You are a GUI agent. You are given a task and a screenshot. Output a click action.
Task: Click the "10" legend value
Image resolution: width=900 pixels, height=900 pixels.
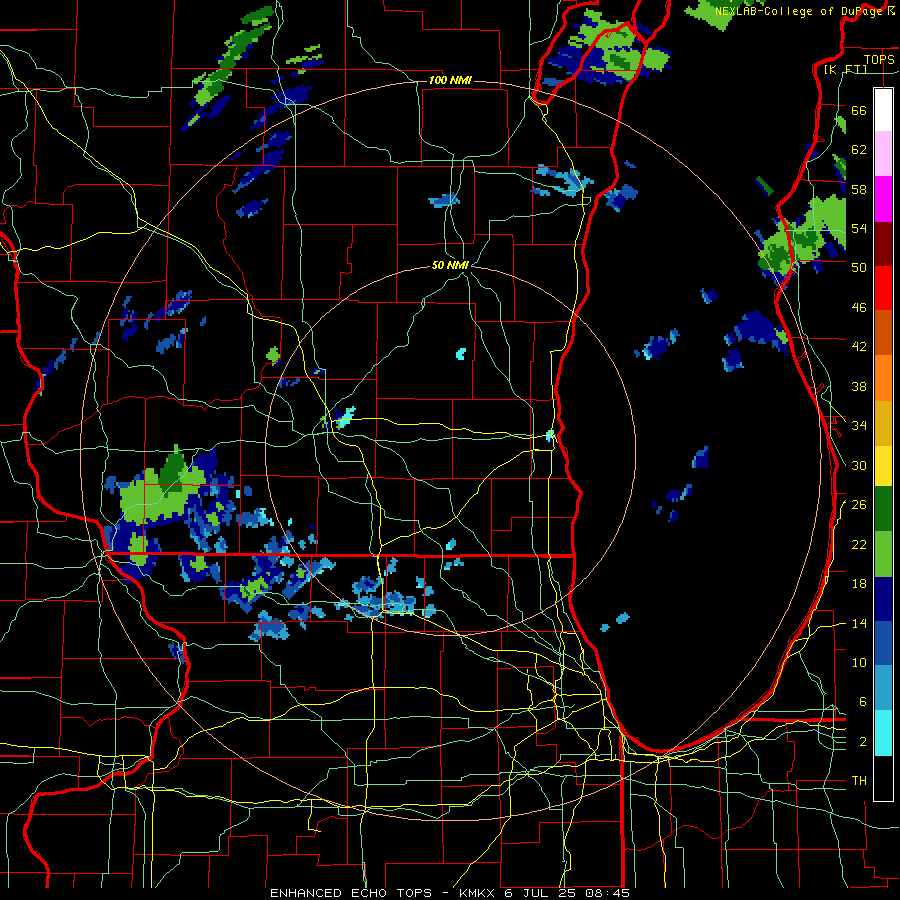tap(859, 662)
